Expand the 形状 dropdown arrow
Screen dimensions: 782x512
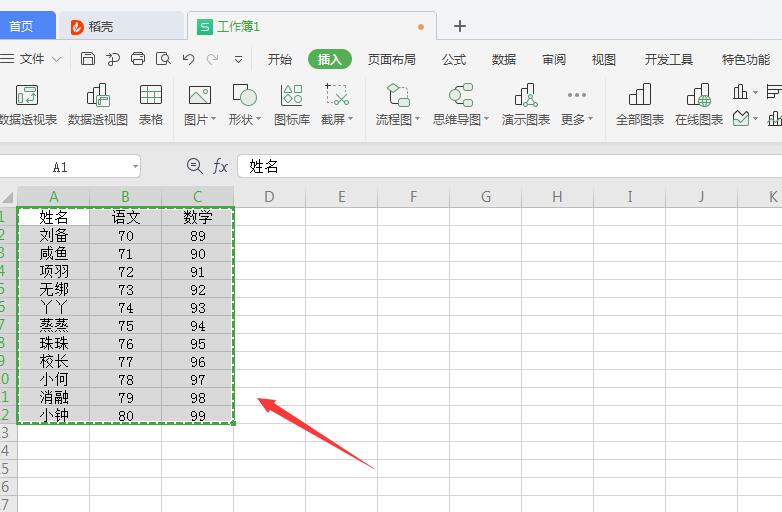258,119
